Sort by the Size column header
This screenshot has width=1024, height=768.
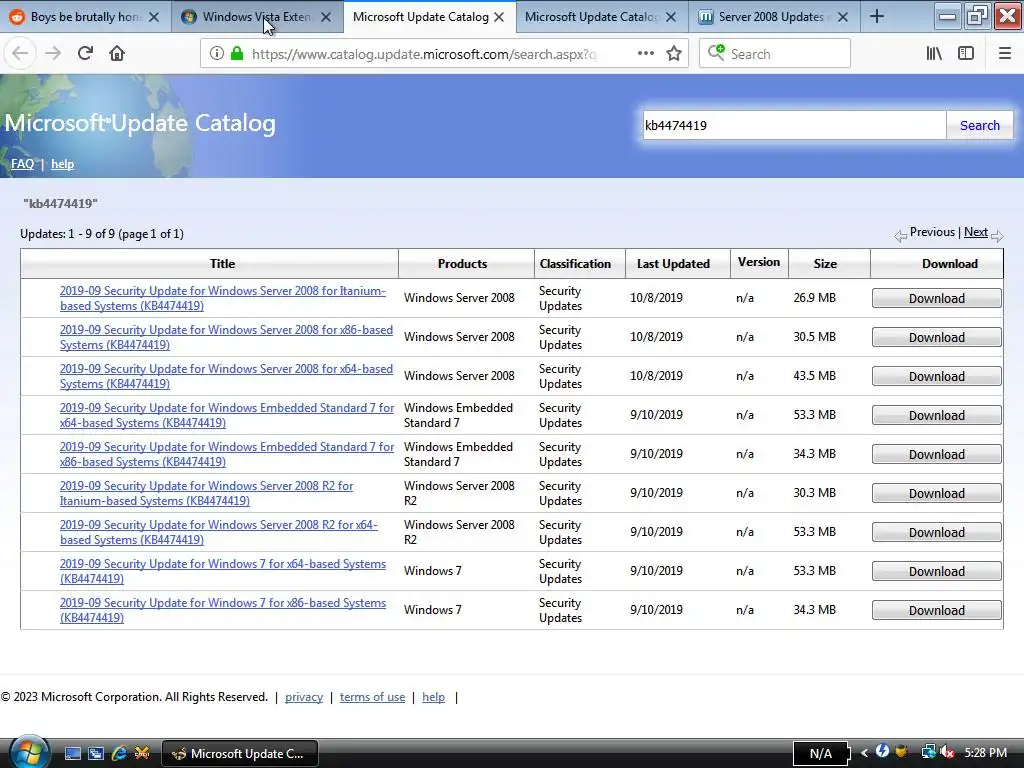825,264
